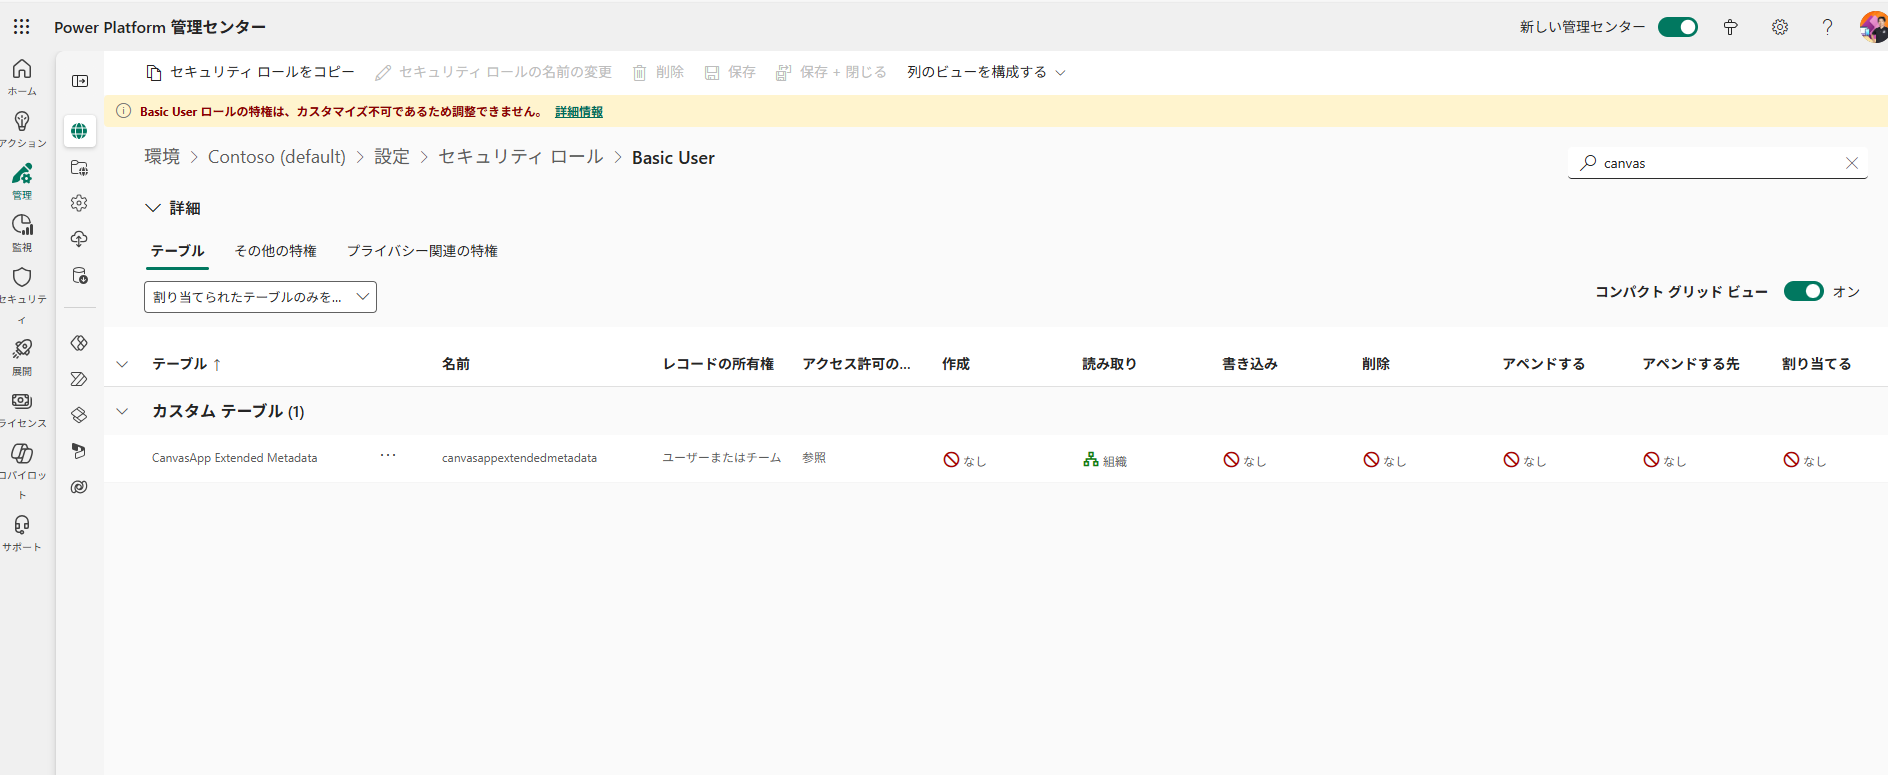The height and width of the screenshot is (775, 1888).
Task: Go to Contoso (default) breadcrumb
Action: click(277, 157)
